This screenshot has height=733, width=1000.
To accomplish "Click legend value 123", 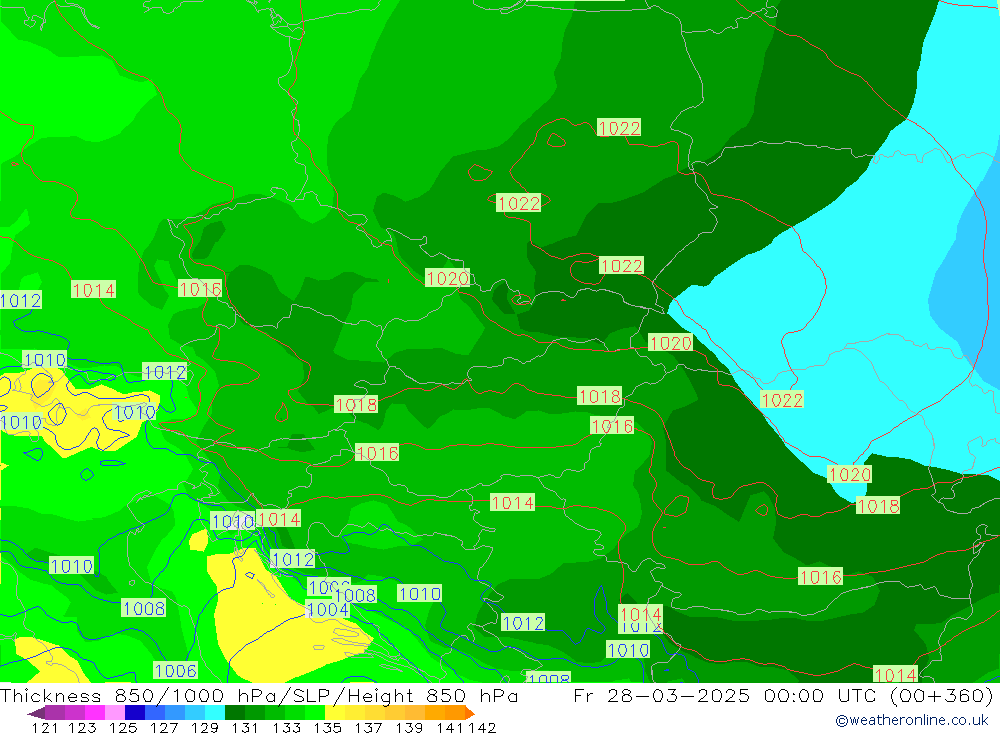I will point(82,727).
